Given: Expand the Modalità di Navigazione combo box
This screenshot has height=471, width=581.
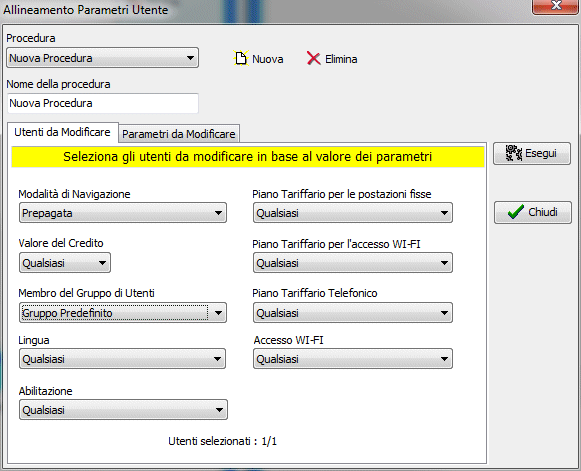Looking at the screenshot, I should (123, 213).
